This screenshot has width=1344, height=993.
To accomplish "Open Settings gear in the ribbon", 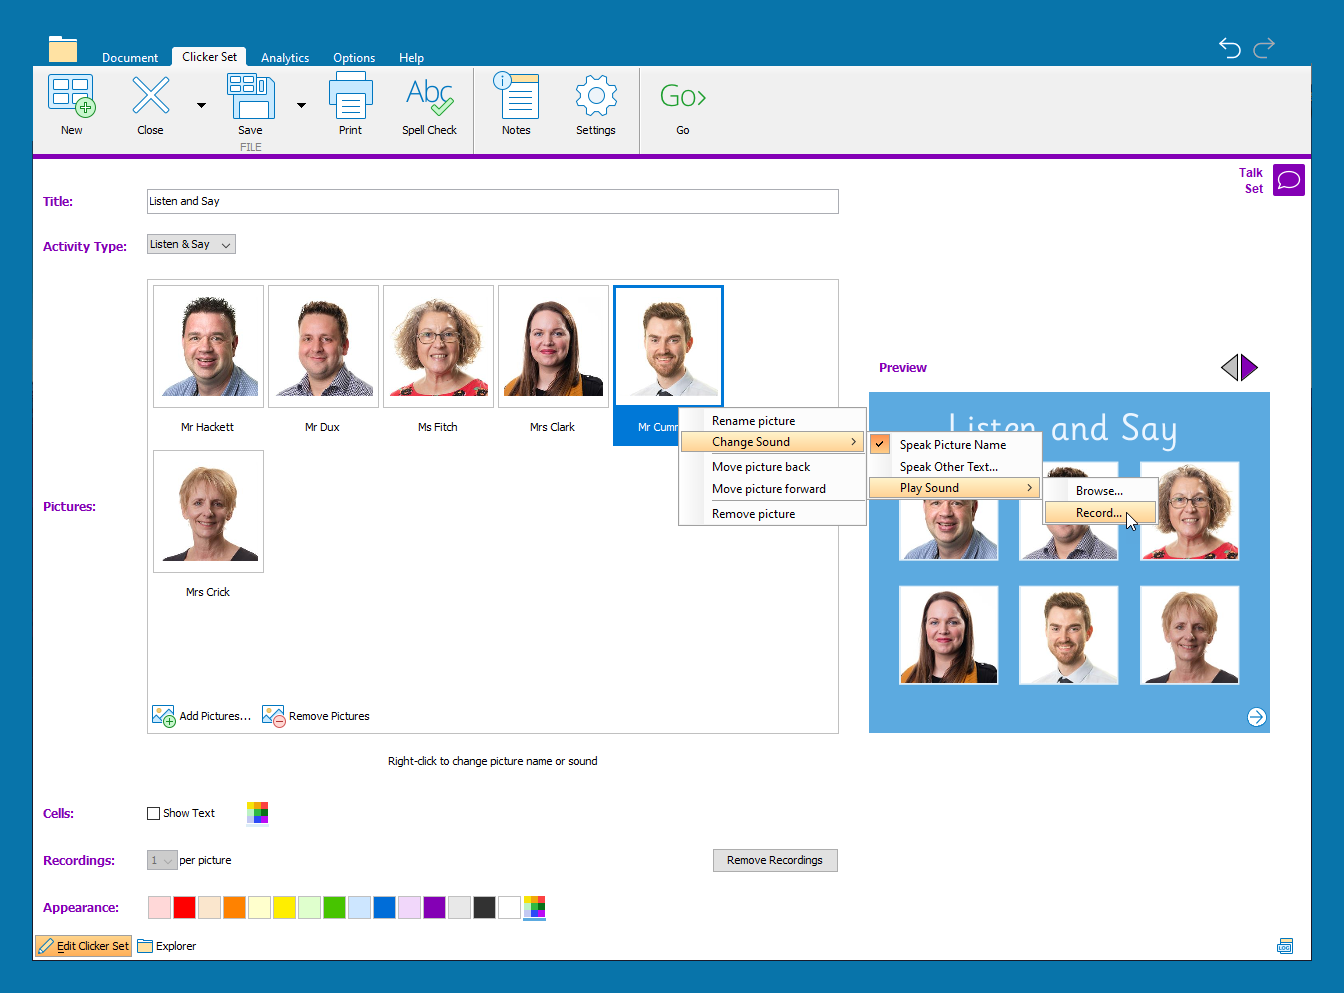I will (596, 97).
